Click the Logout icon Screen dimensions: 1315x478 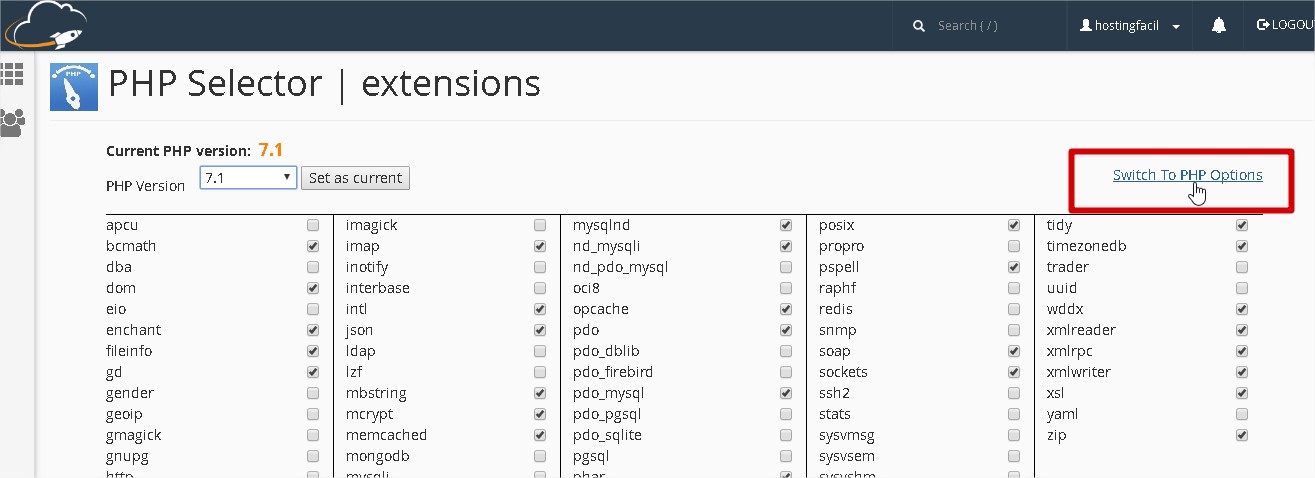1263,25
